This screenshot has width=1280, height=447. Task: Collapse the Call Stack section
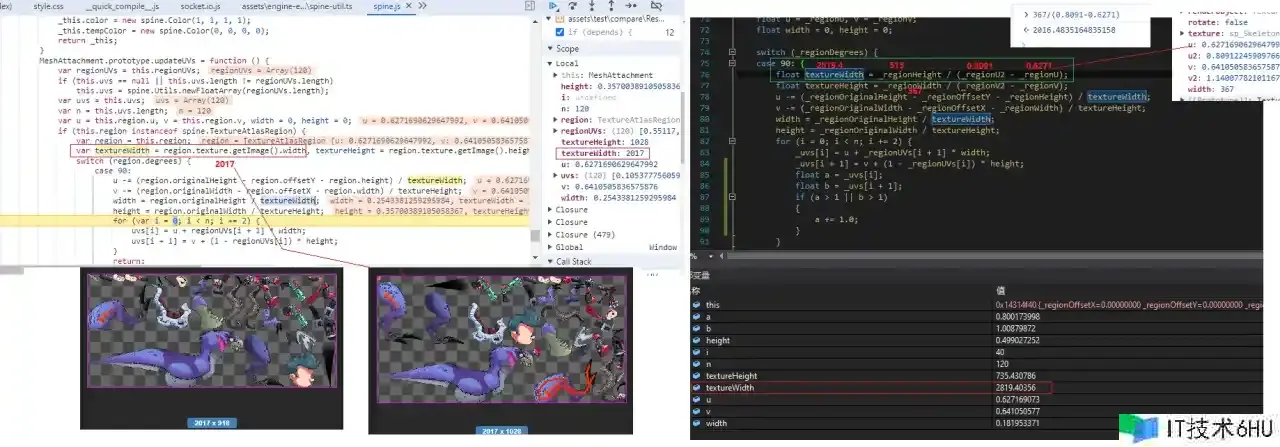click(549, 262)
